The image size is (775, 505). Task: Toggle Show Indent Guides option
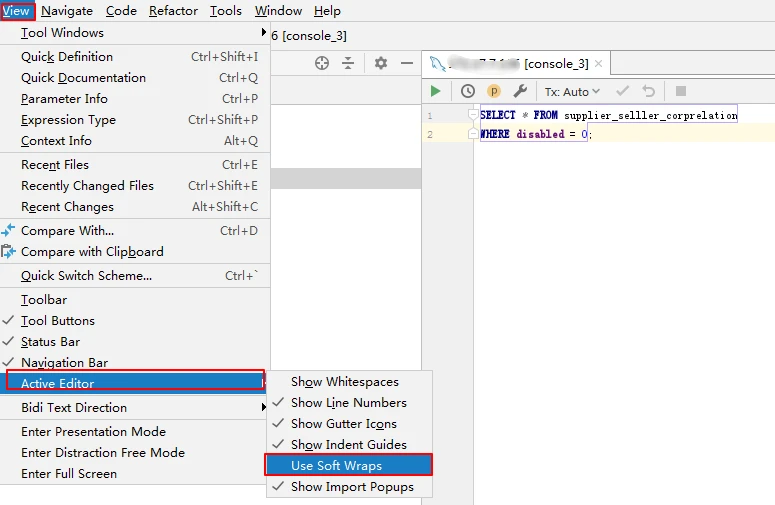point(349,445)
